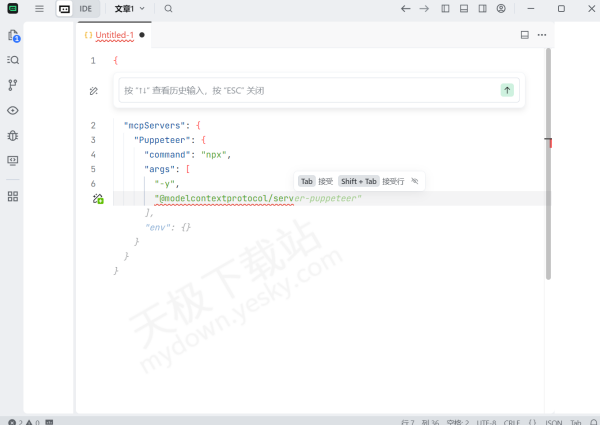This screenshot has width=600, height=425.
Task: Open the Source Control branch icon
Action: tap(13, 85)
